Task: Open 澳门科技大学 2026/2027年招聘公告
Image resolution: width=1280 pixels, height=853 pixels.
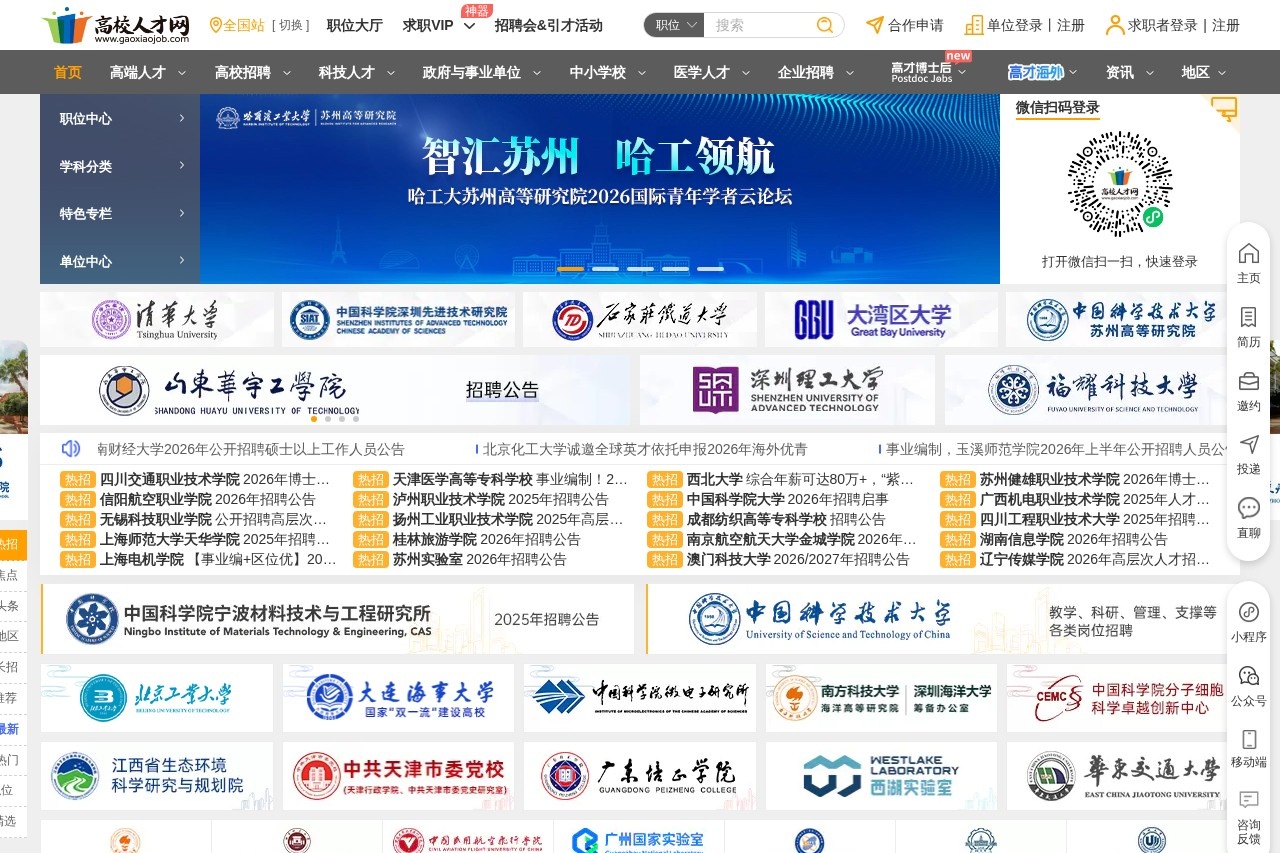Action: 798,559
